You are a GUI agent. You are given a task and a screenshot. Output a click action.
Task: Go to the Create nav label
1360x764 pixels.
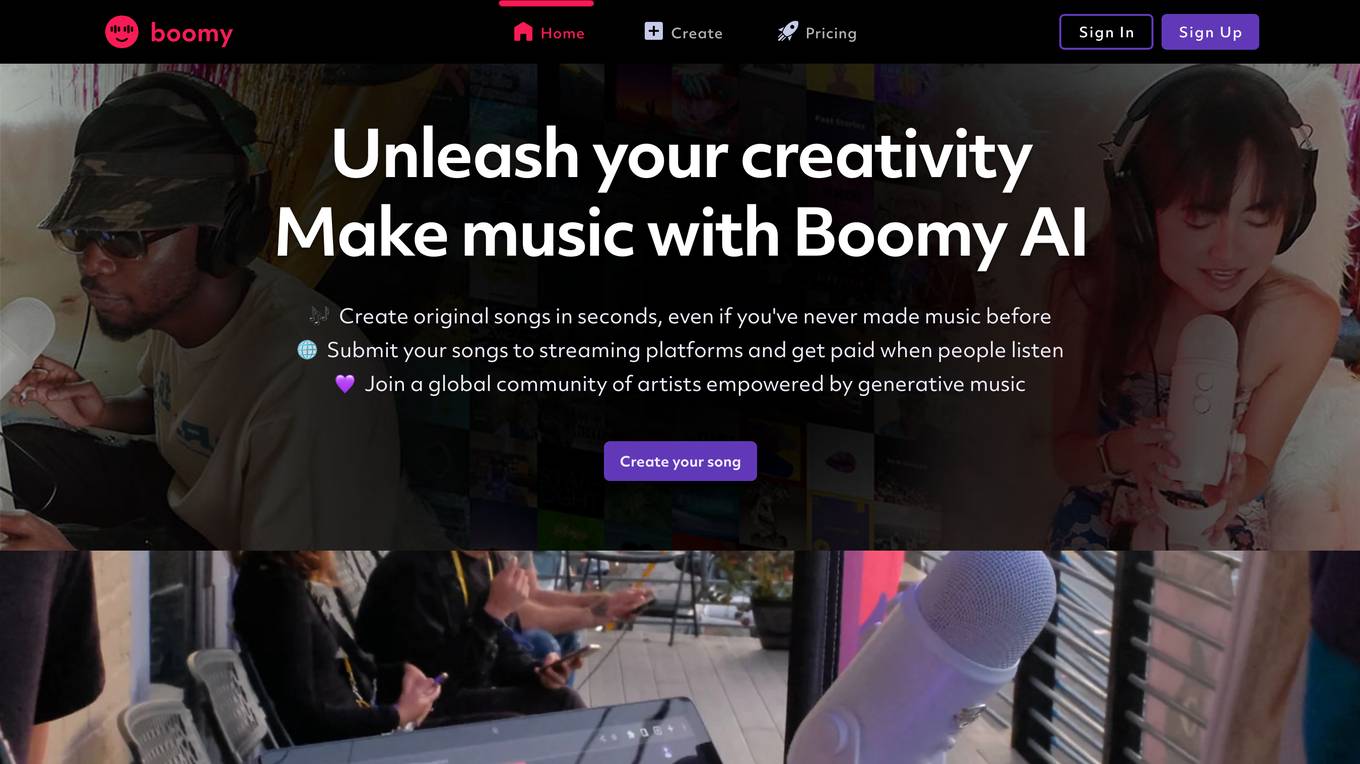click(697, 33)
